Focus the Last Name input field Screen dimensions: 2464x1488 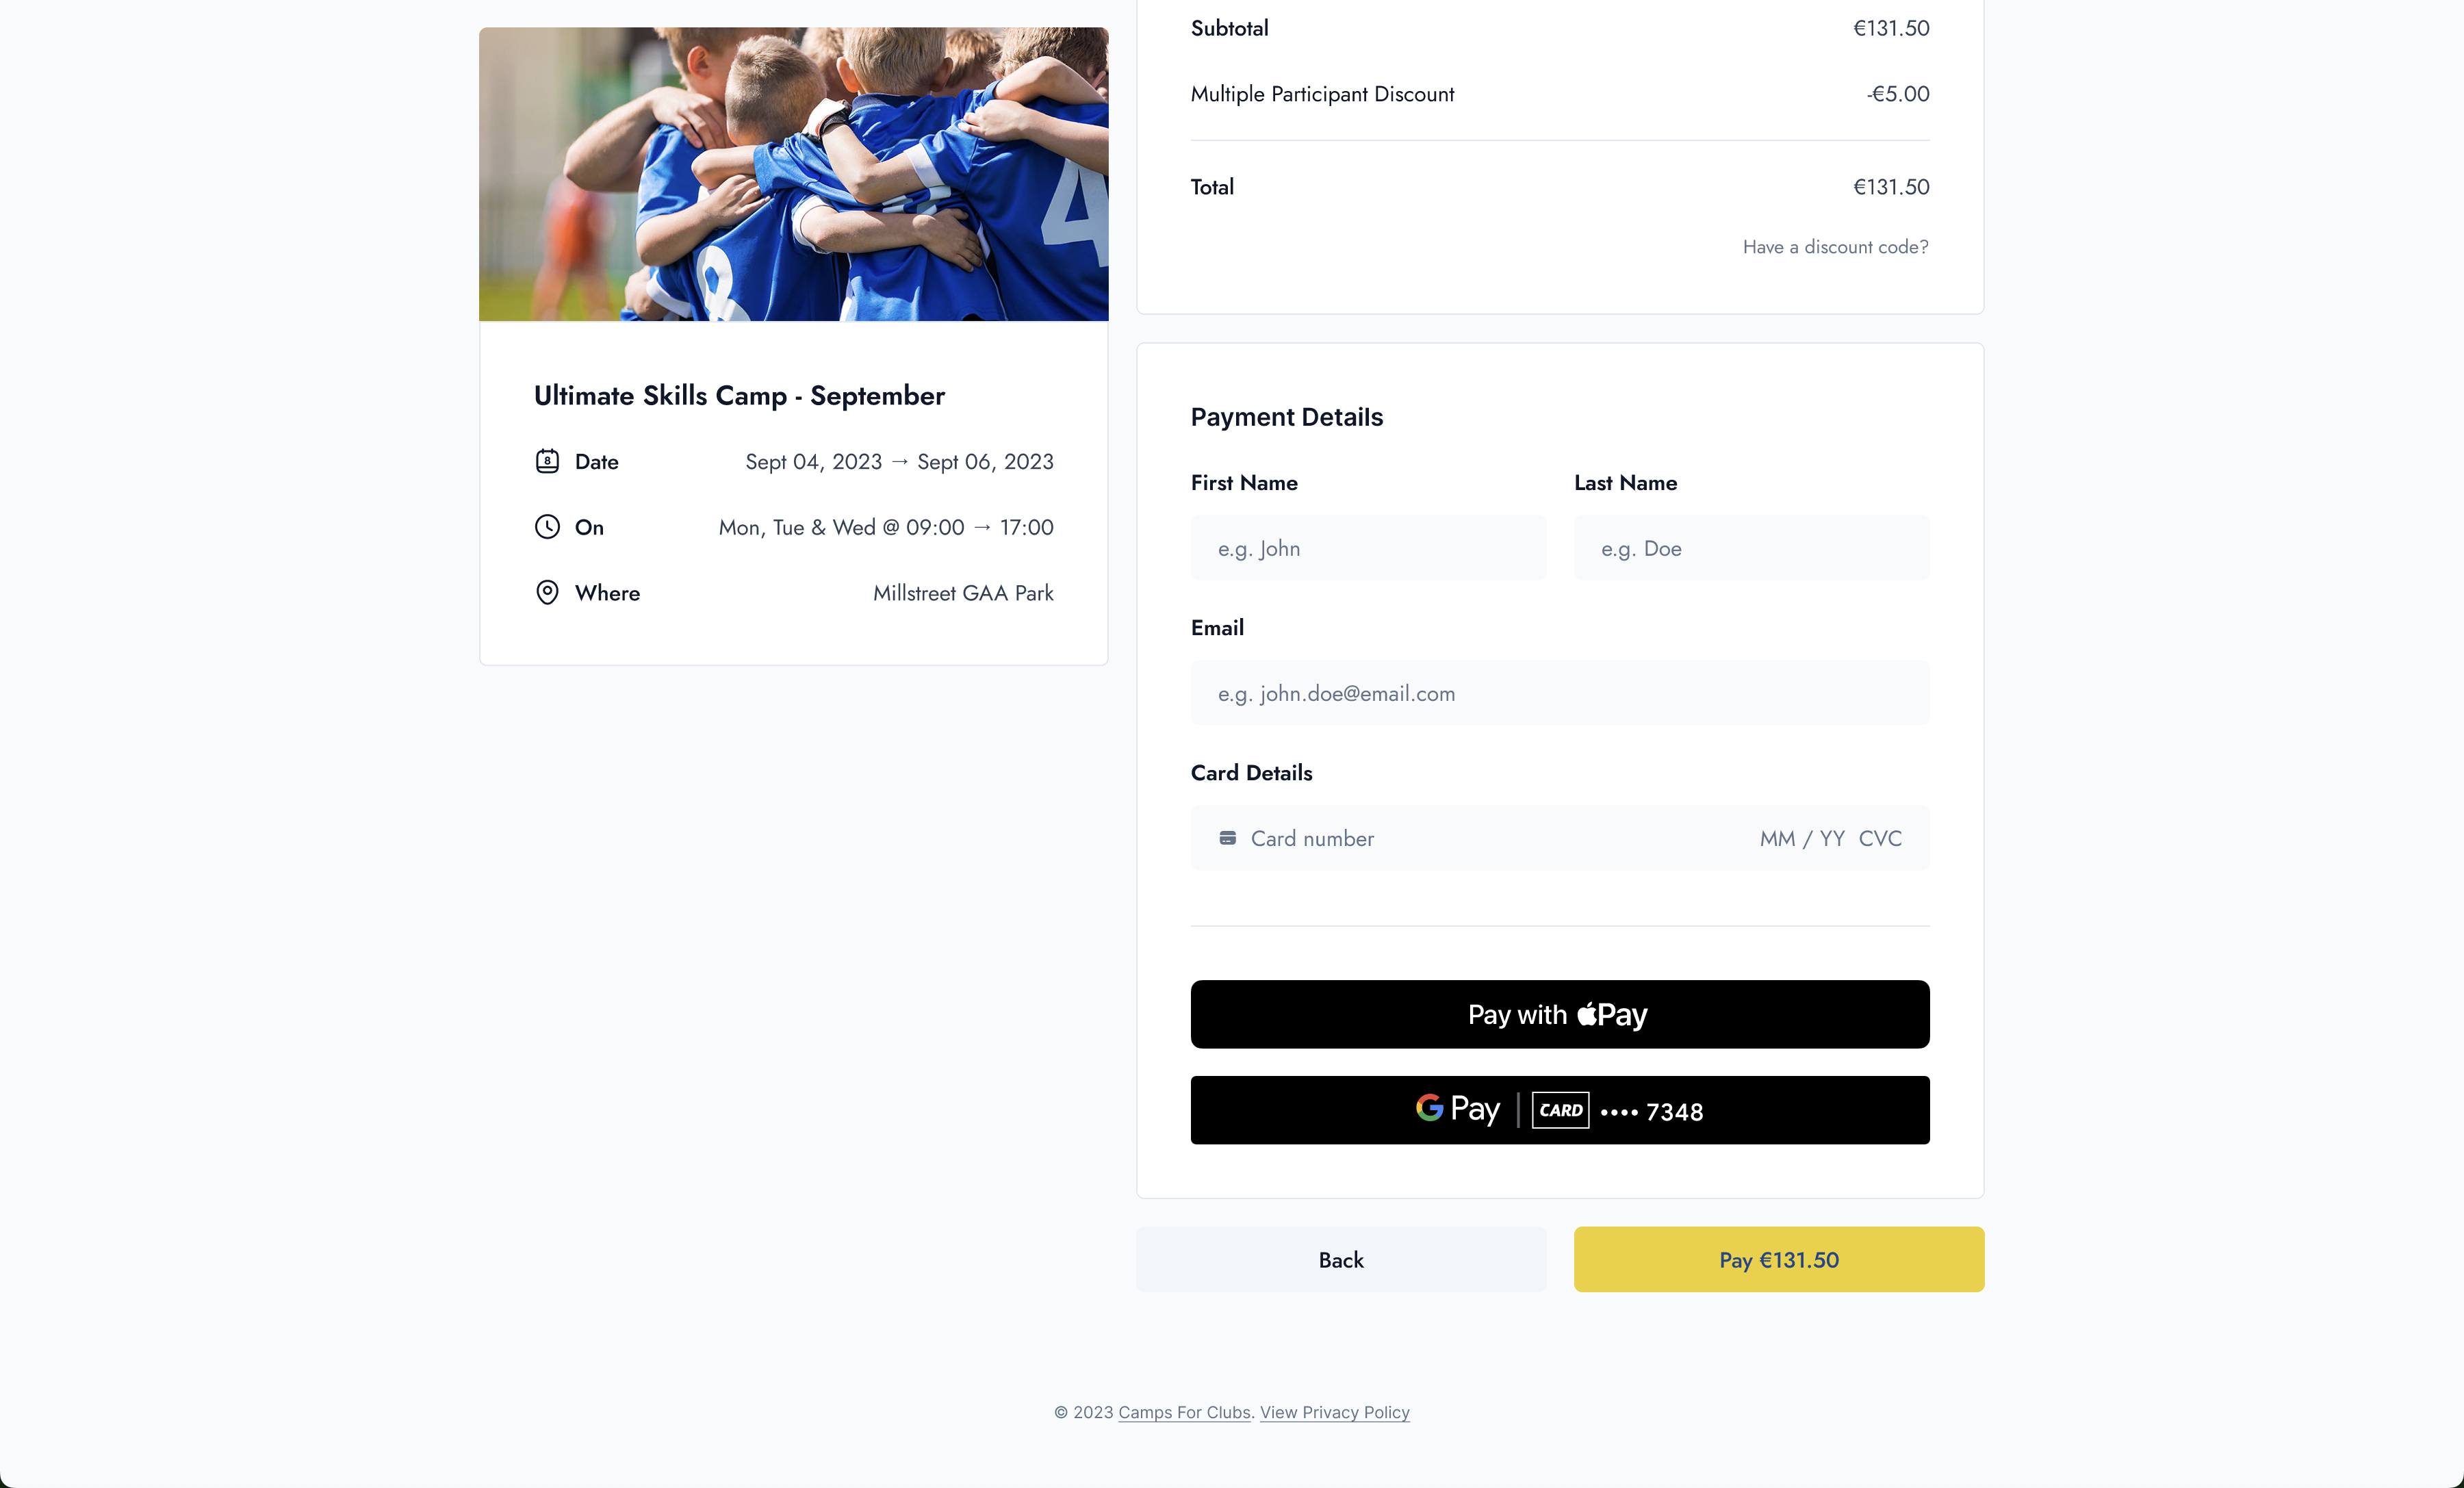coord(1751,548)
